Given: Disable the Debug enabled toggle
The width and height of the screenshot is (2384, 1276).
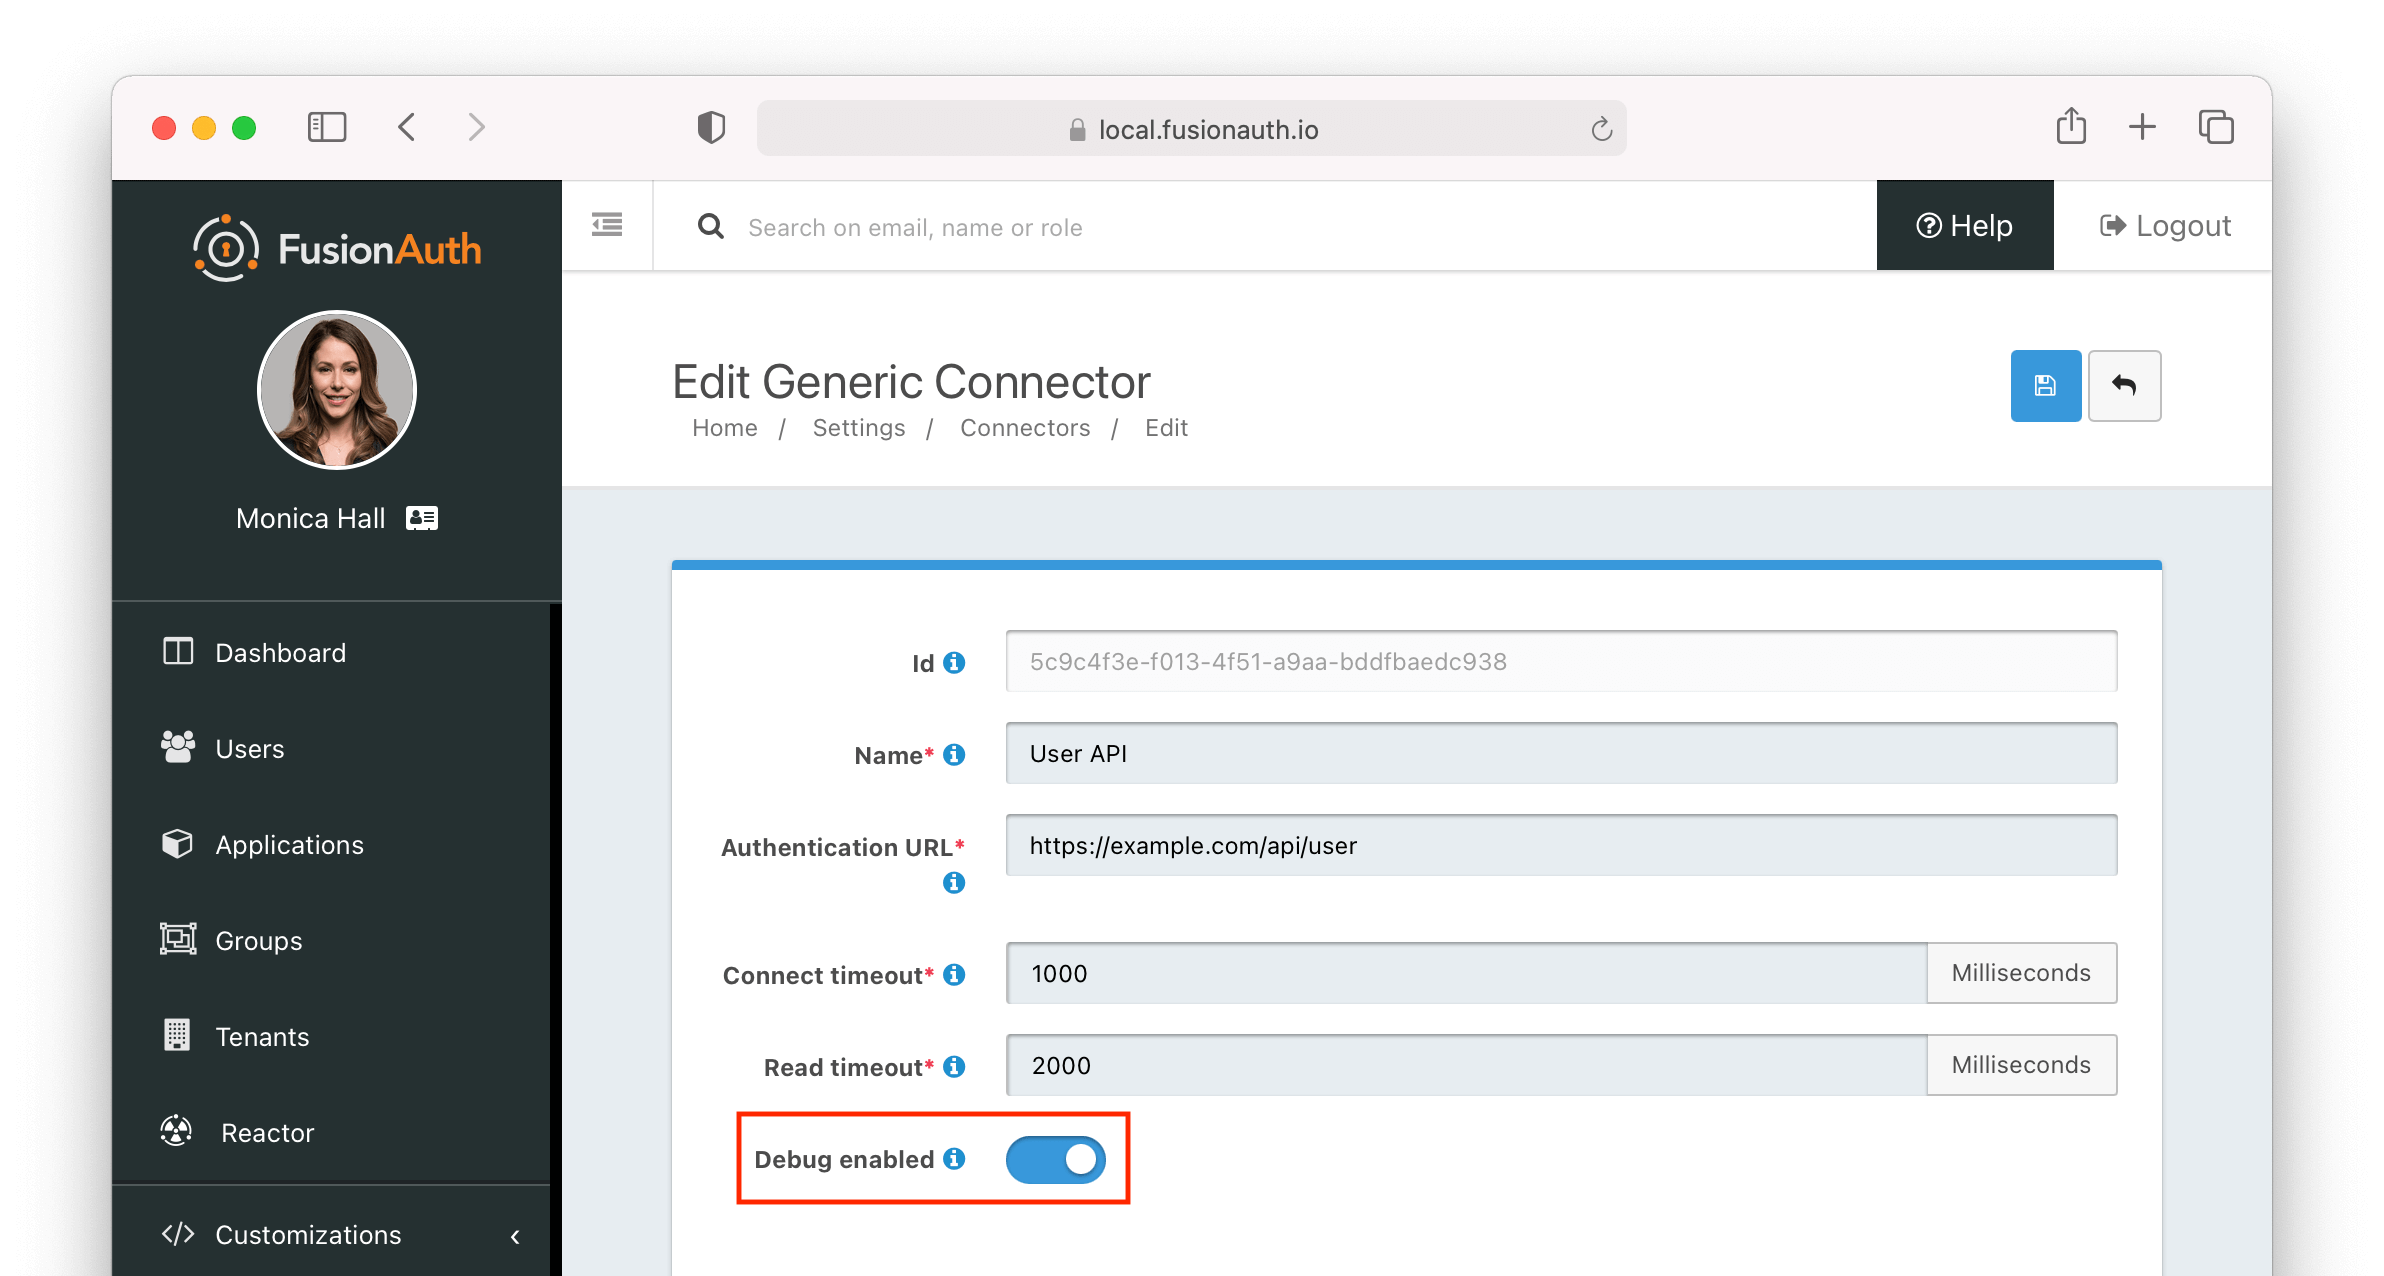Looking at the screenshot, I should point(1056,1159).
